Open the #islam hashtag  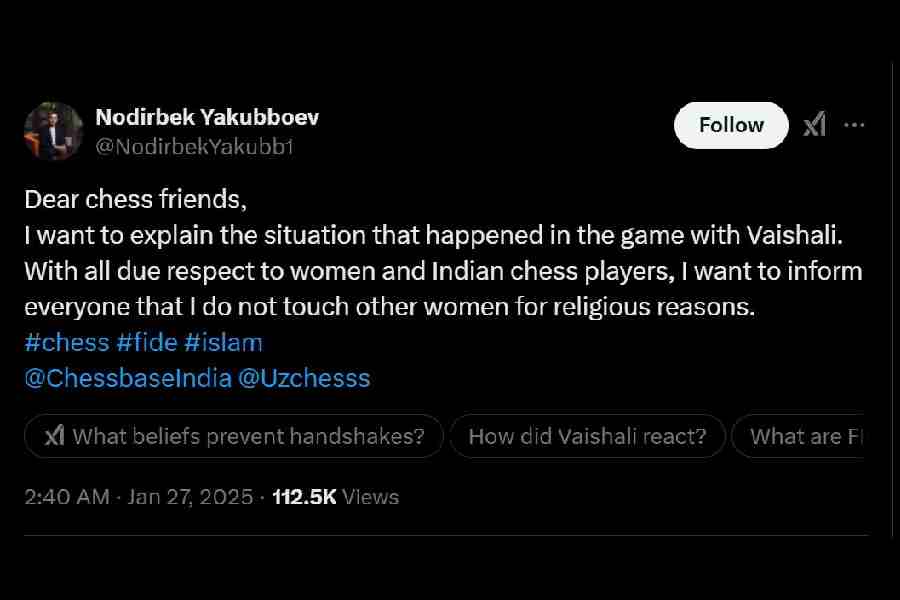(x=223, y=343)
